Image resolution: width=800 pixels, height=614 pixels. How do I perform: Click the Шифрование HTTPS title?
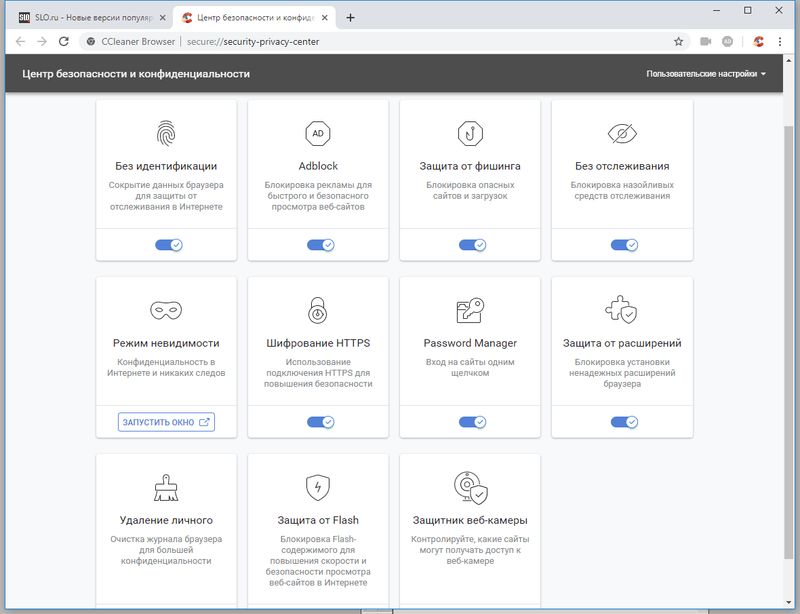(x=318, y=343)
